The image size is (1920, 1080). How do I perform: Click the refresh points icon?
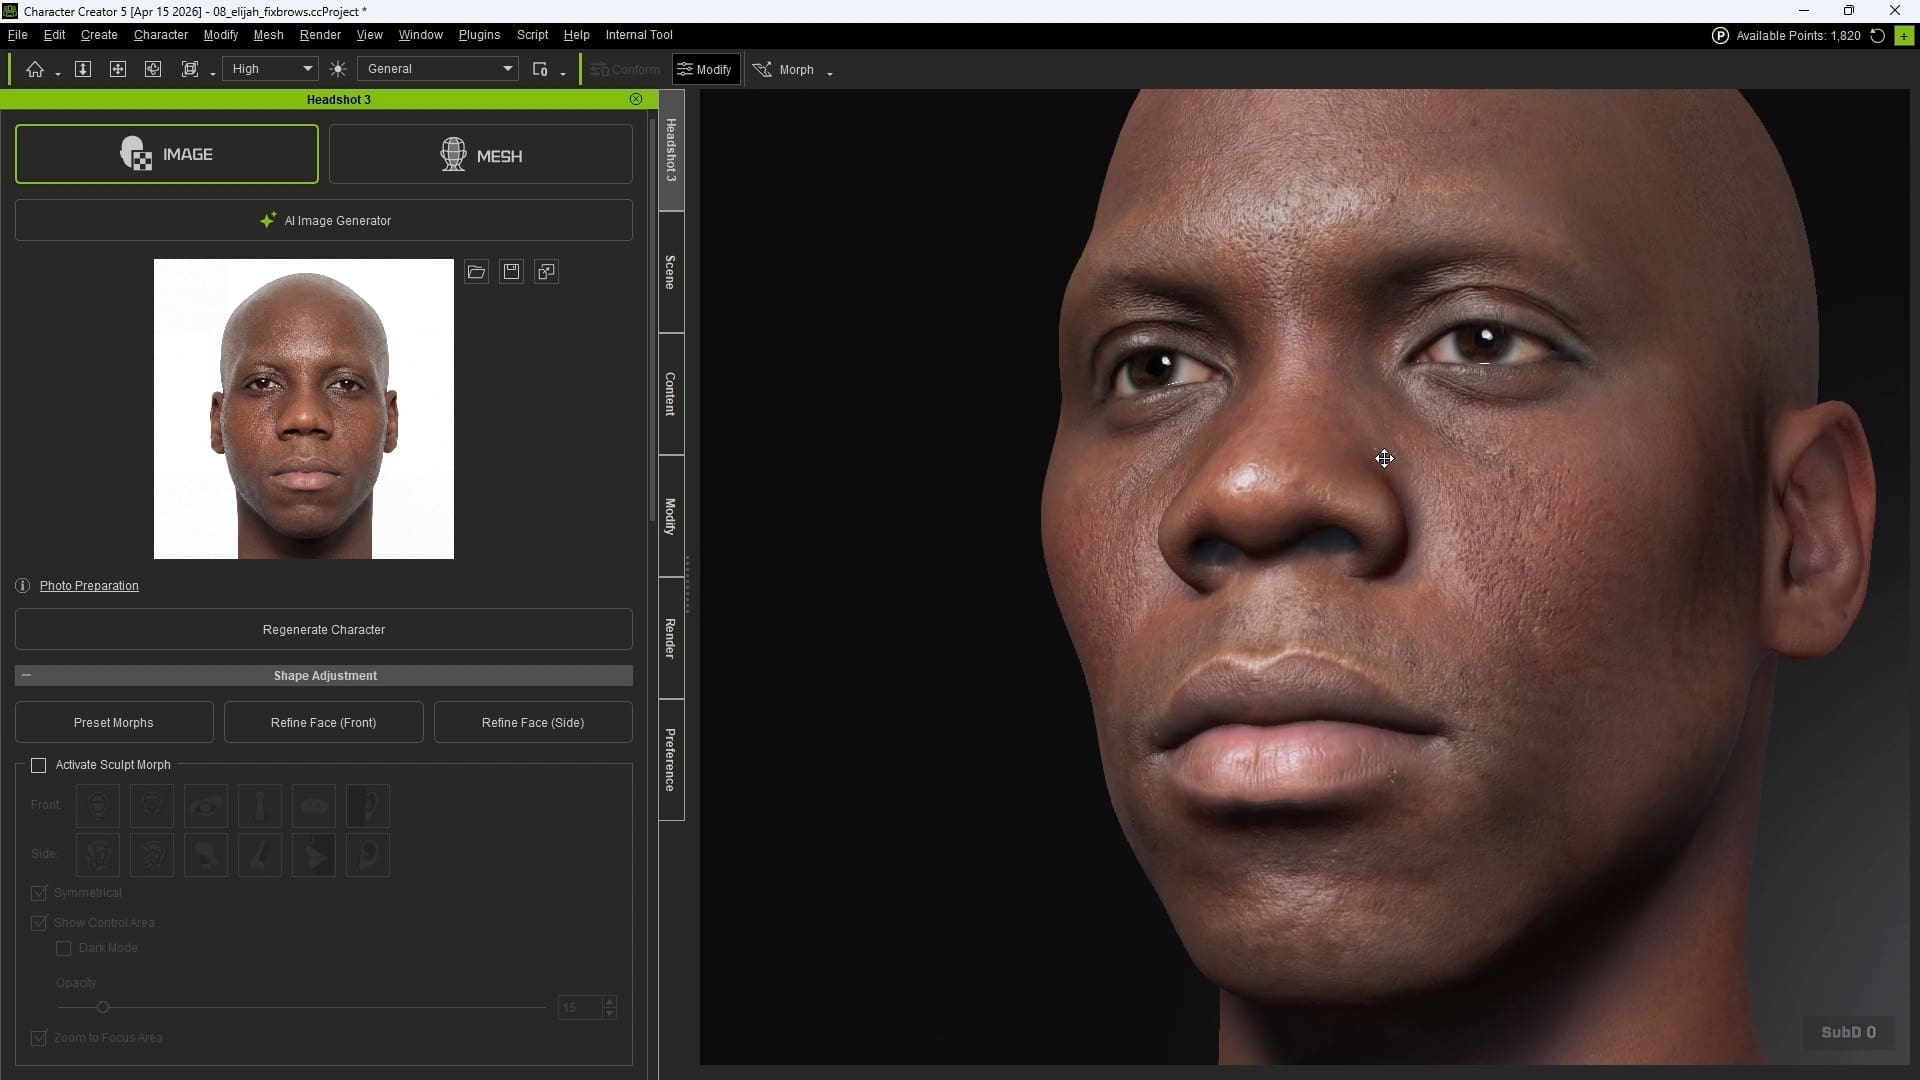pos(1877,36)
